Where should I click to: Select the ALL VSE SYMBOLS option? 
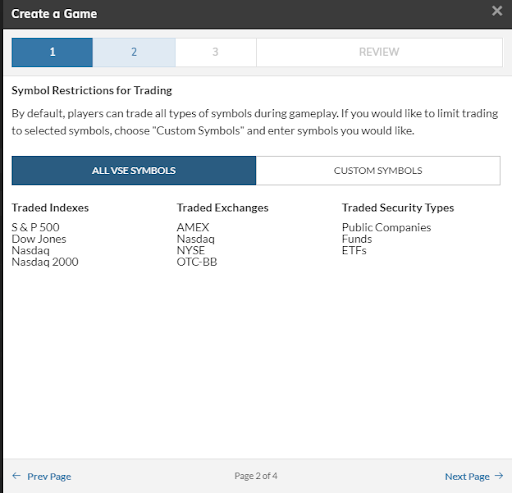134,170
